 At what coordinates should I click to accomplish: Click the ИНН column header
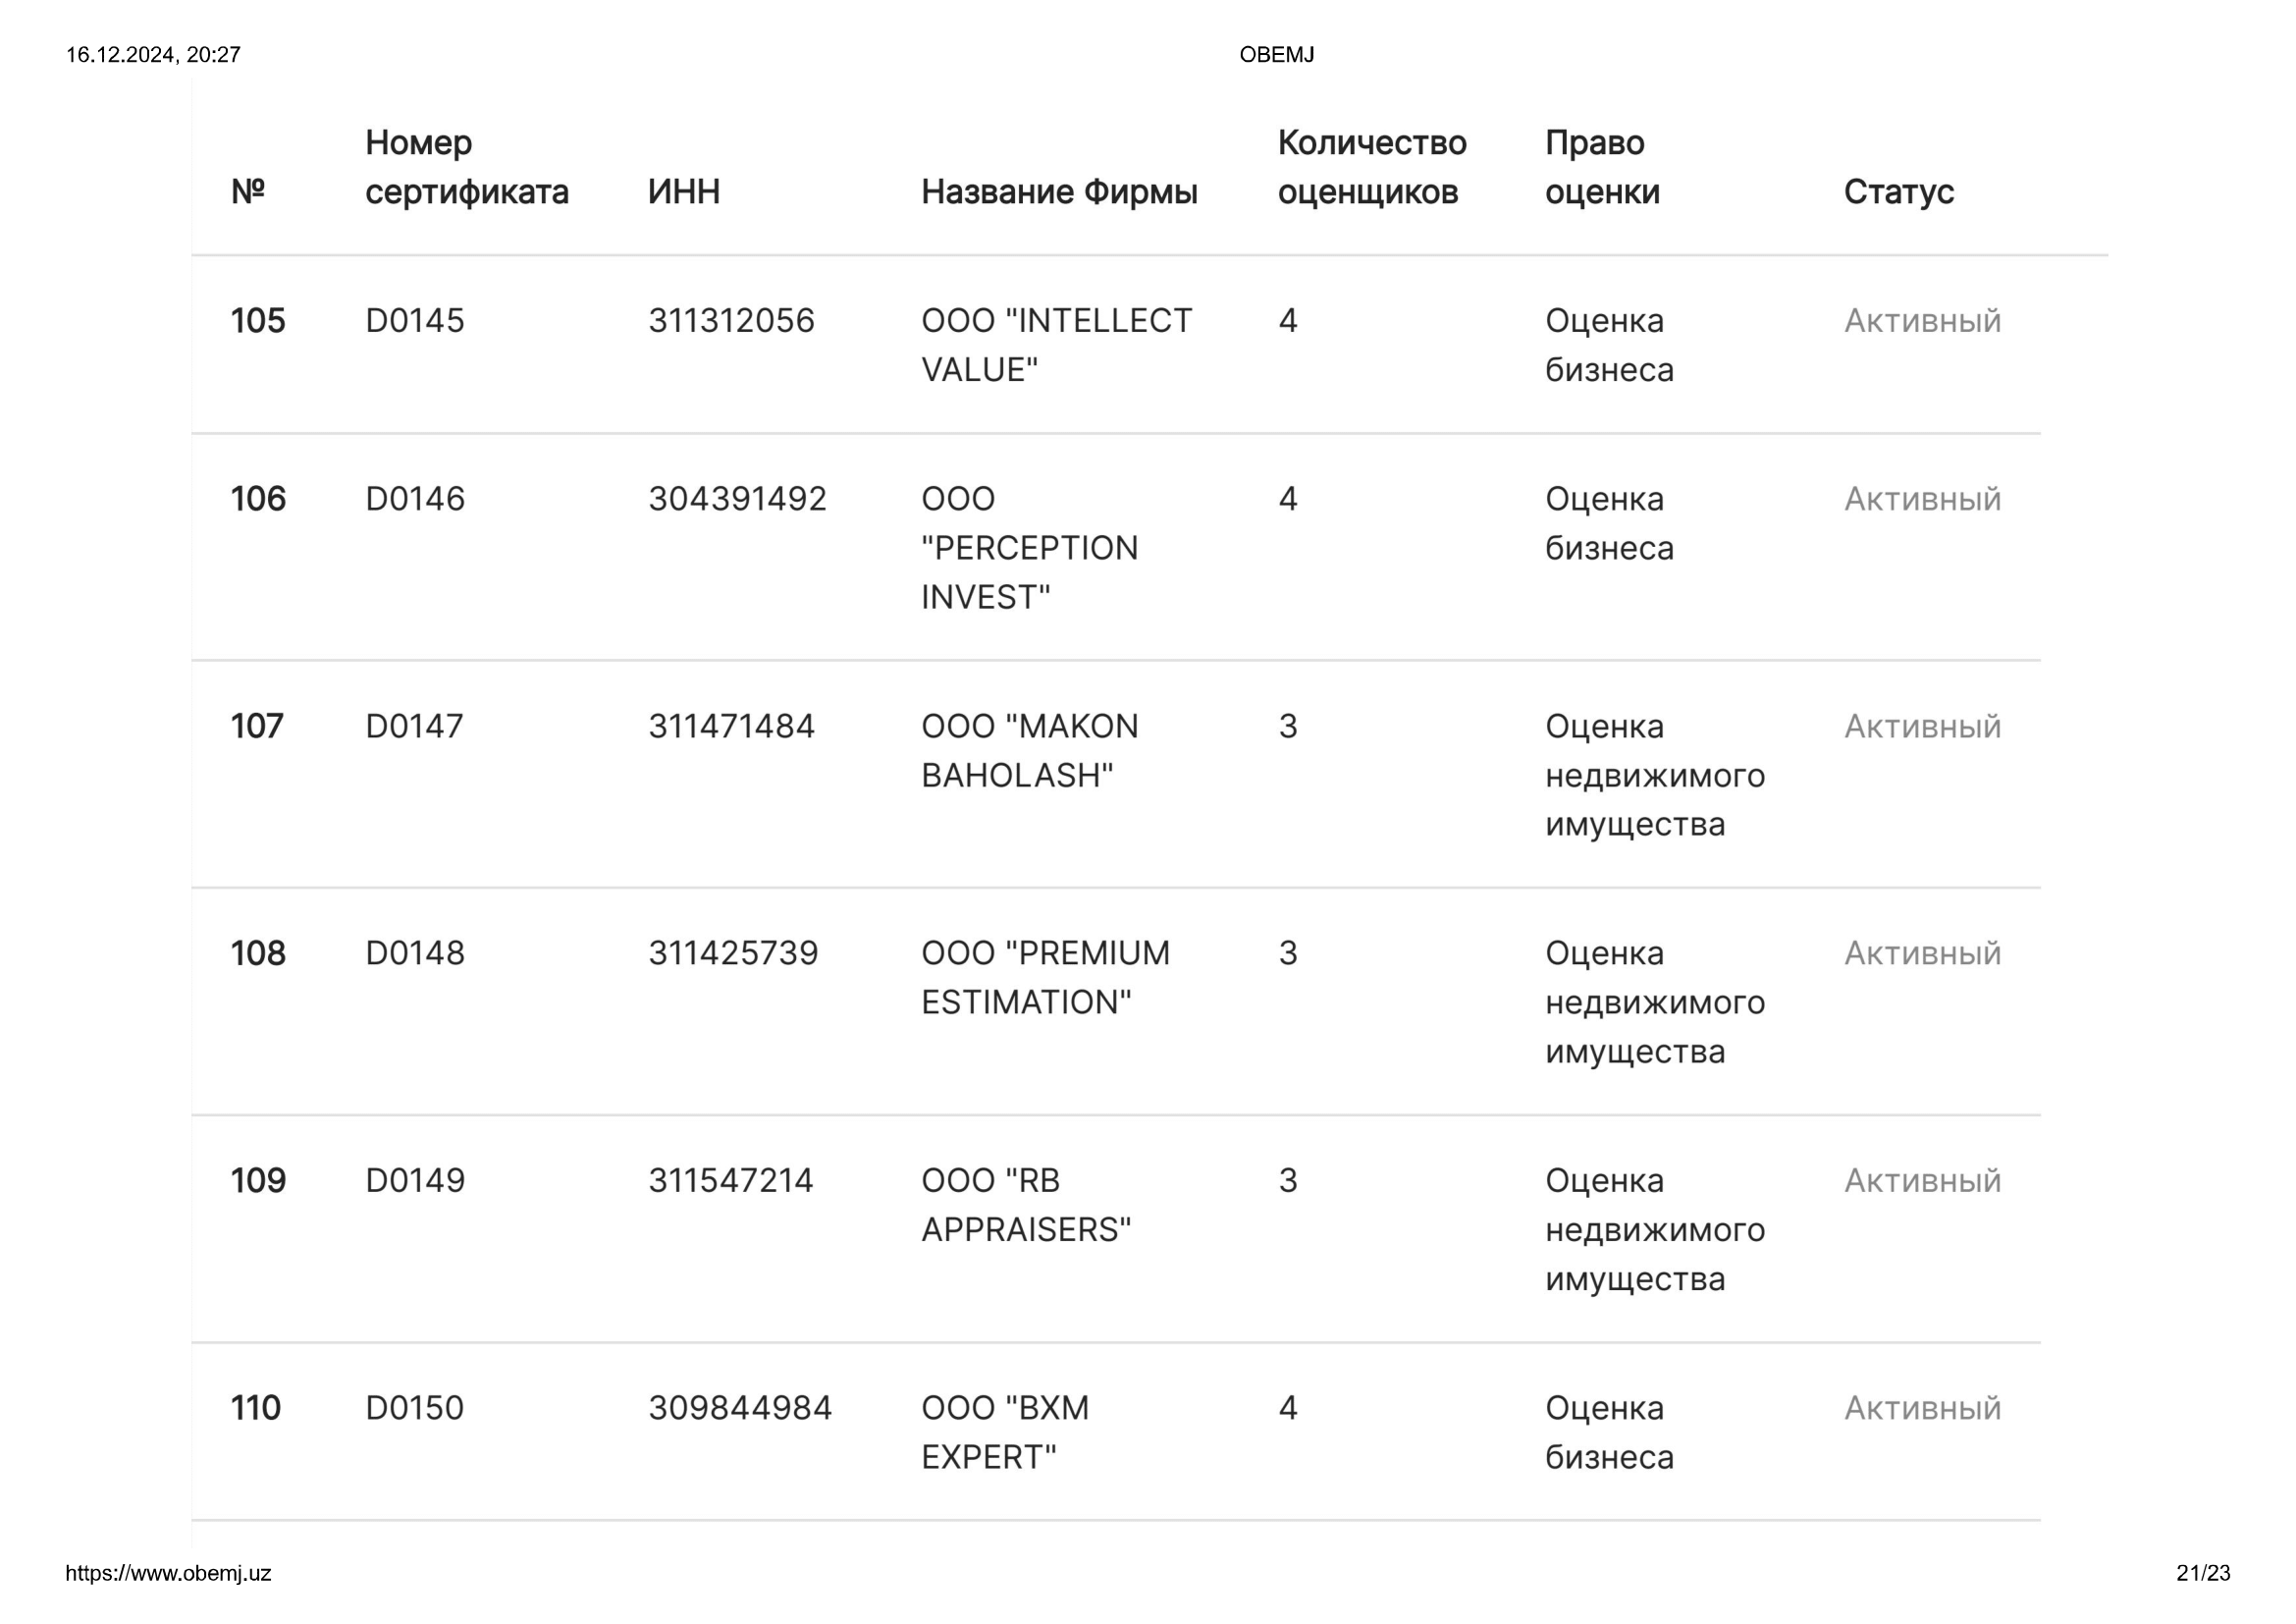684,192
